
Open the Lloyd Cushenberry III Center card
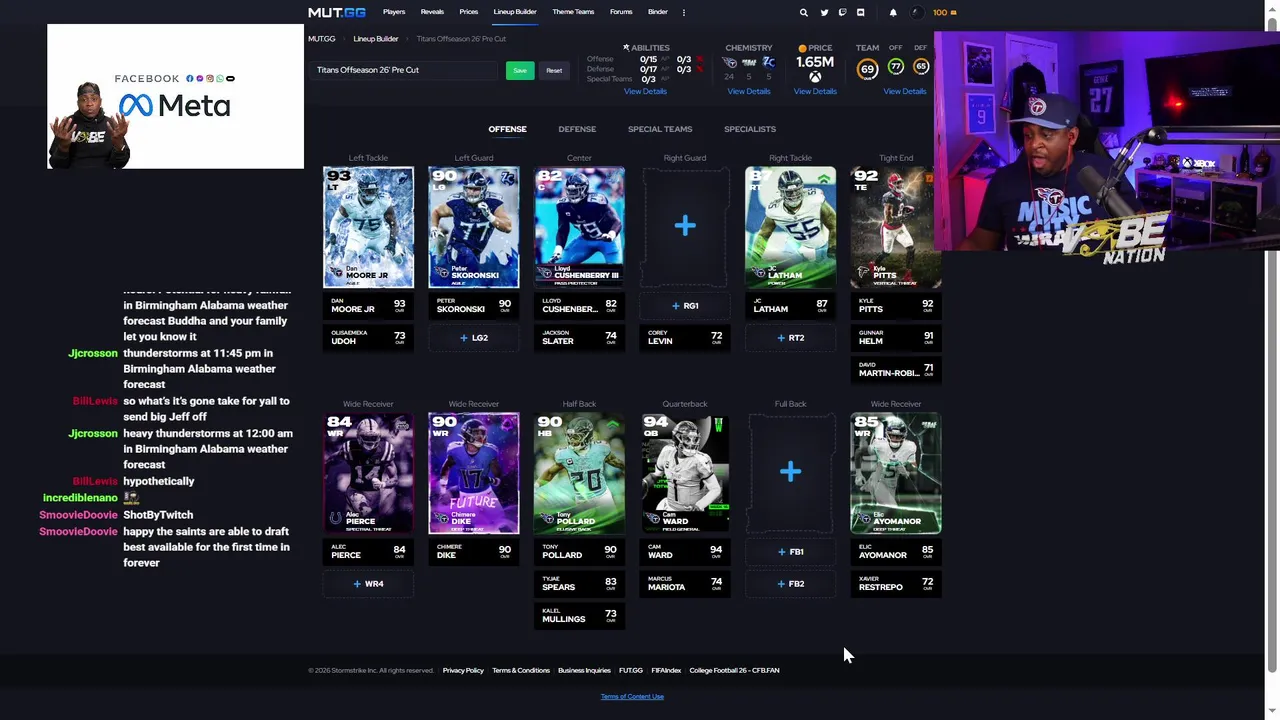(x=579, y=227)
